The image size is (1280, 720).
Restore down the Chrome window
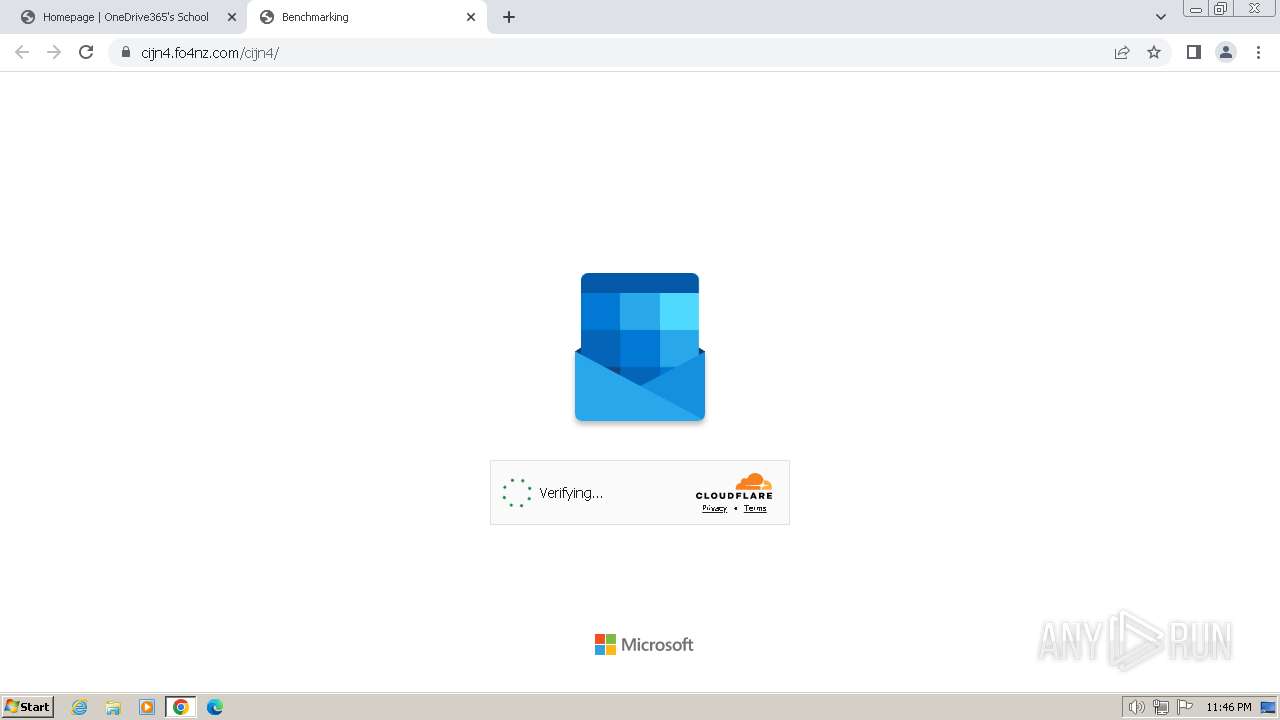(1221, 8)
